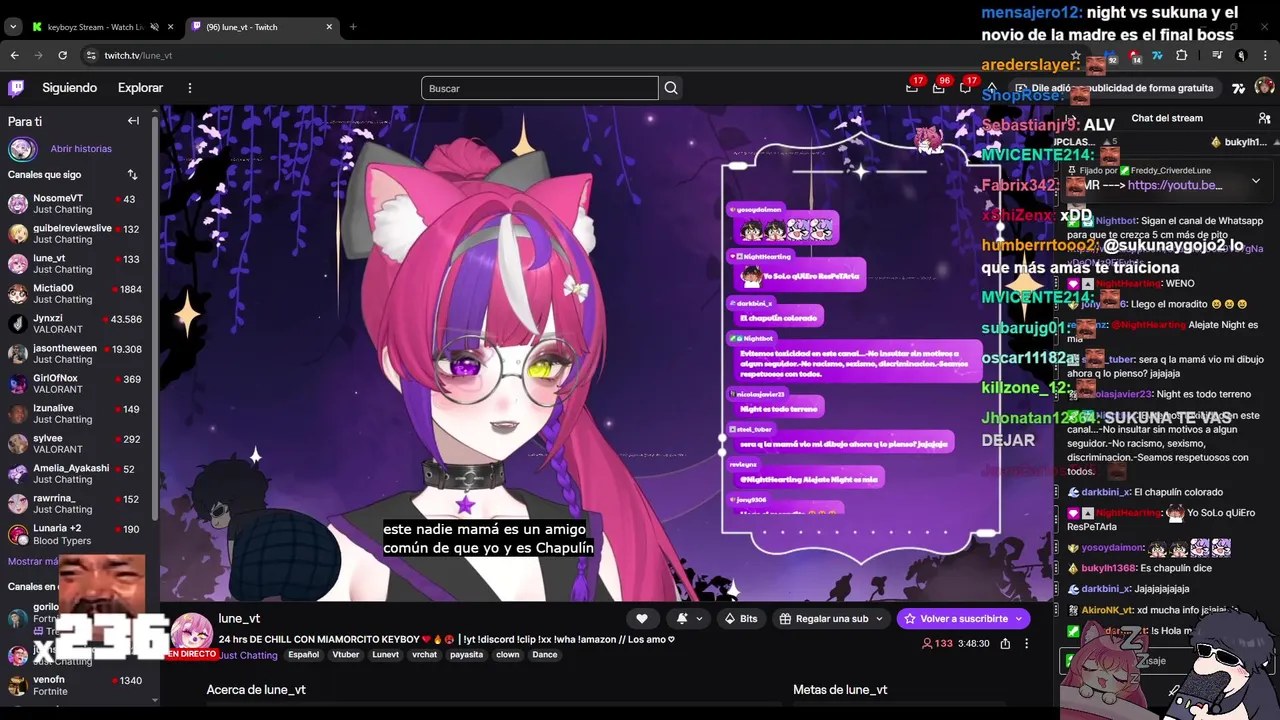This screenshot has height=720, width=1280.
Task: Go to Siguiendo
Action: (69, 88)
